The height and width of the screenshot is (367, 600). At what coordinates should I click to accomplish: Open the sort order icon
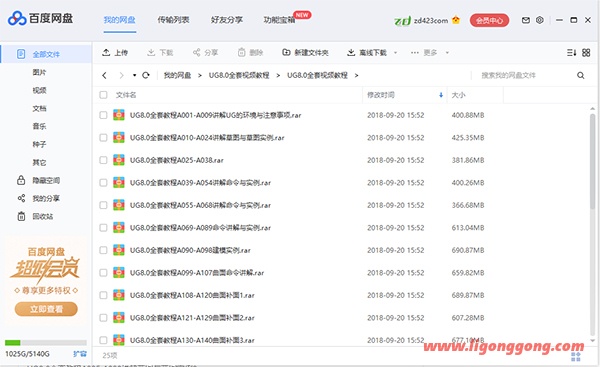[571, 52]
